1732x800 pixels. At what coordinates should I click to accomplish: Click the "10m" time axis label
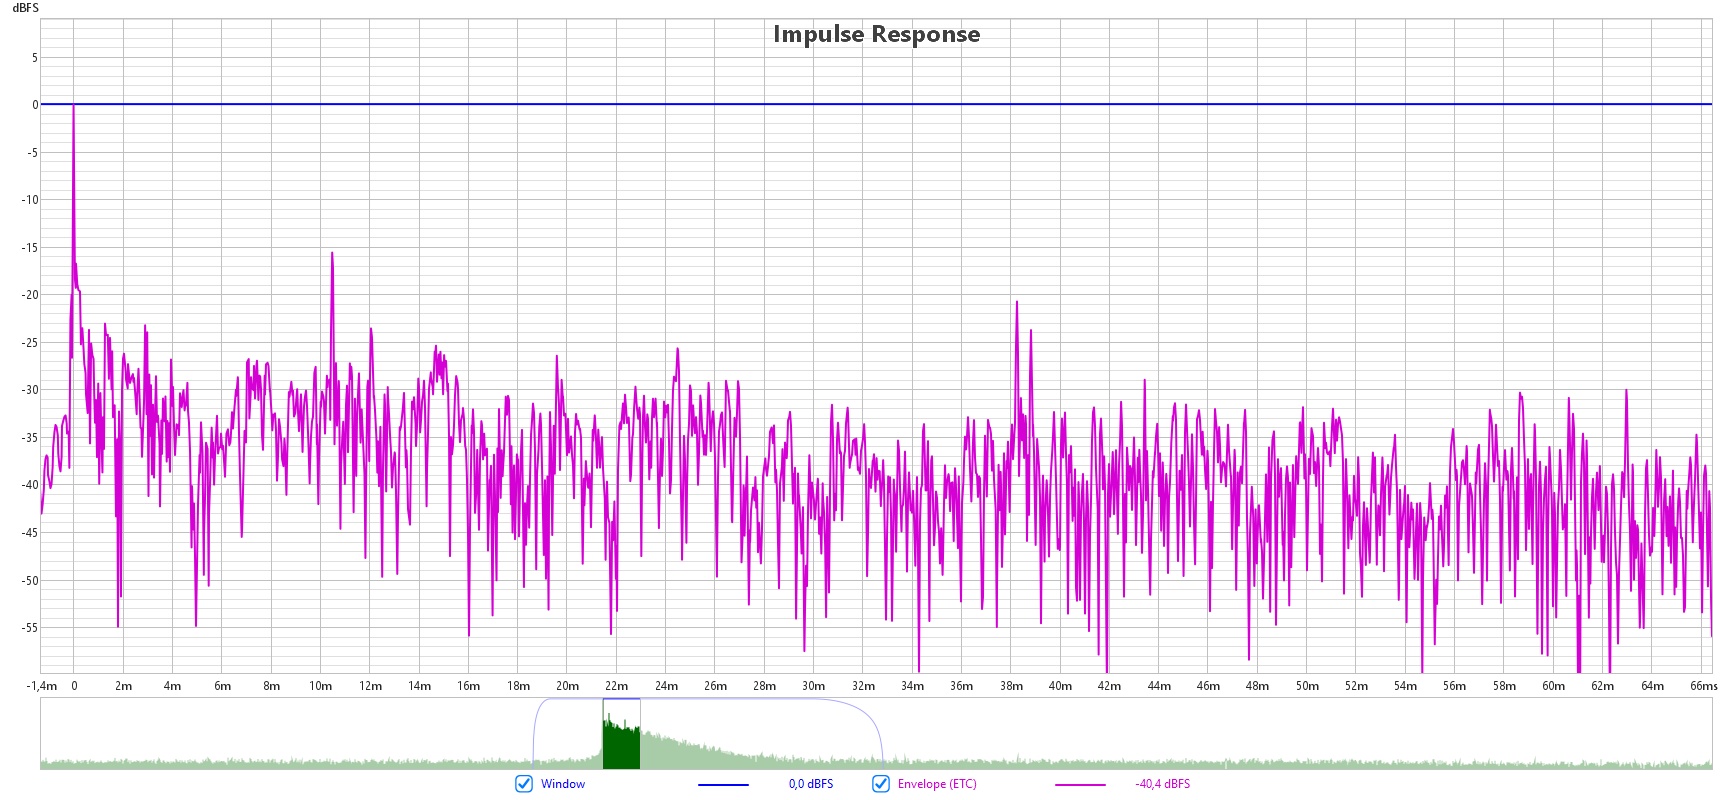coord(320,686)
